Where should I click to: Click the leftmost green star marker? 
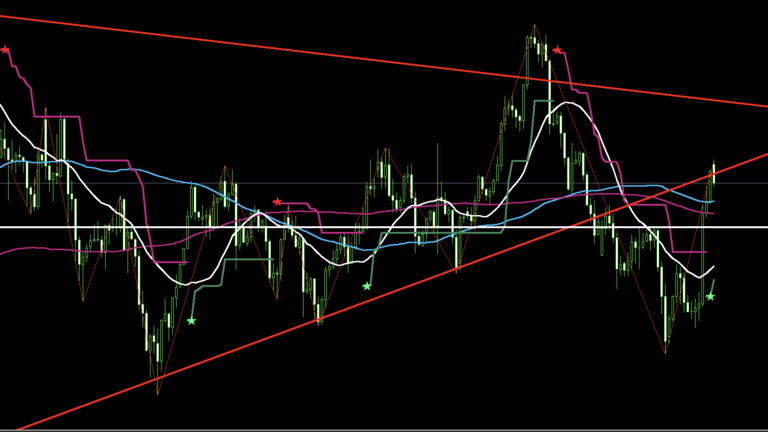point(192,321)
